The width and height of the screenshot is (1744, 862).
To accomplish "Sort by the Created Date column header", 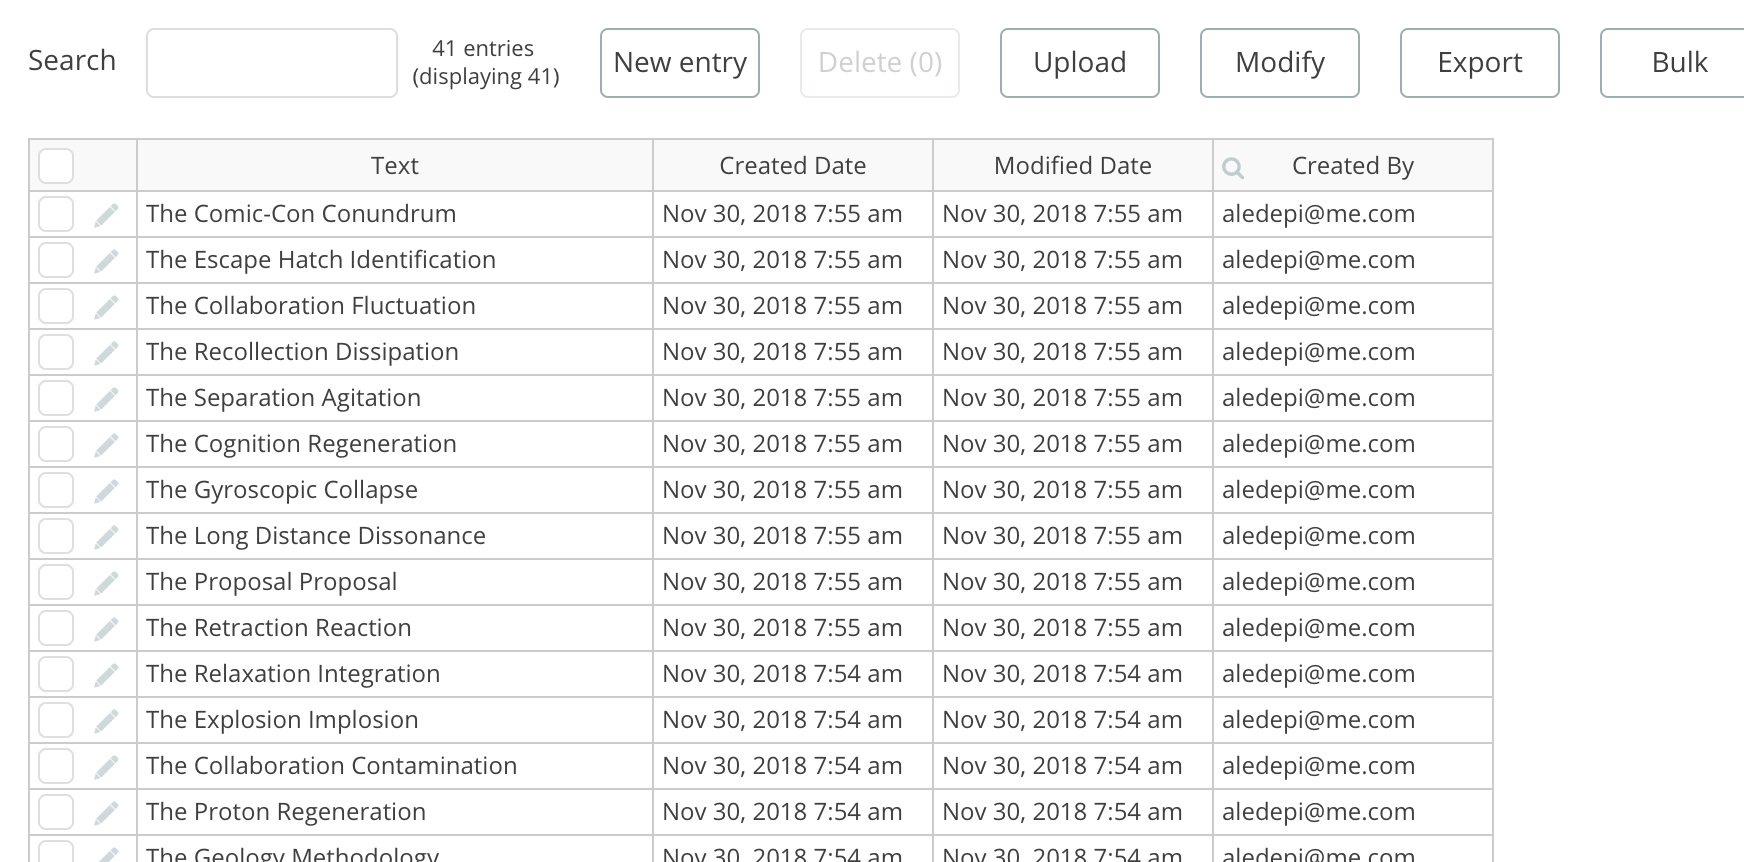I will (x=792, y=166).
